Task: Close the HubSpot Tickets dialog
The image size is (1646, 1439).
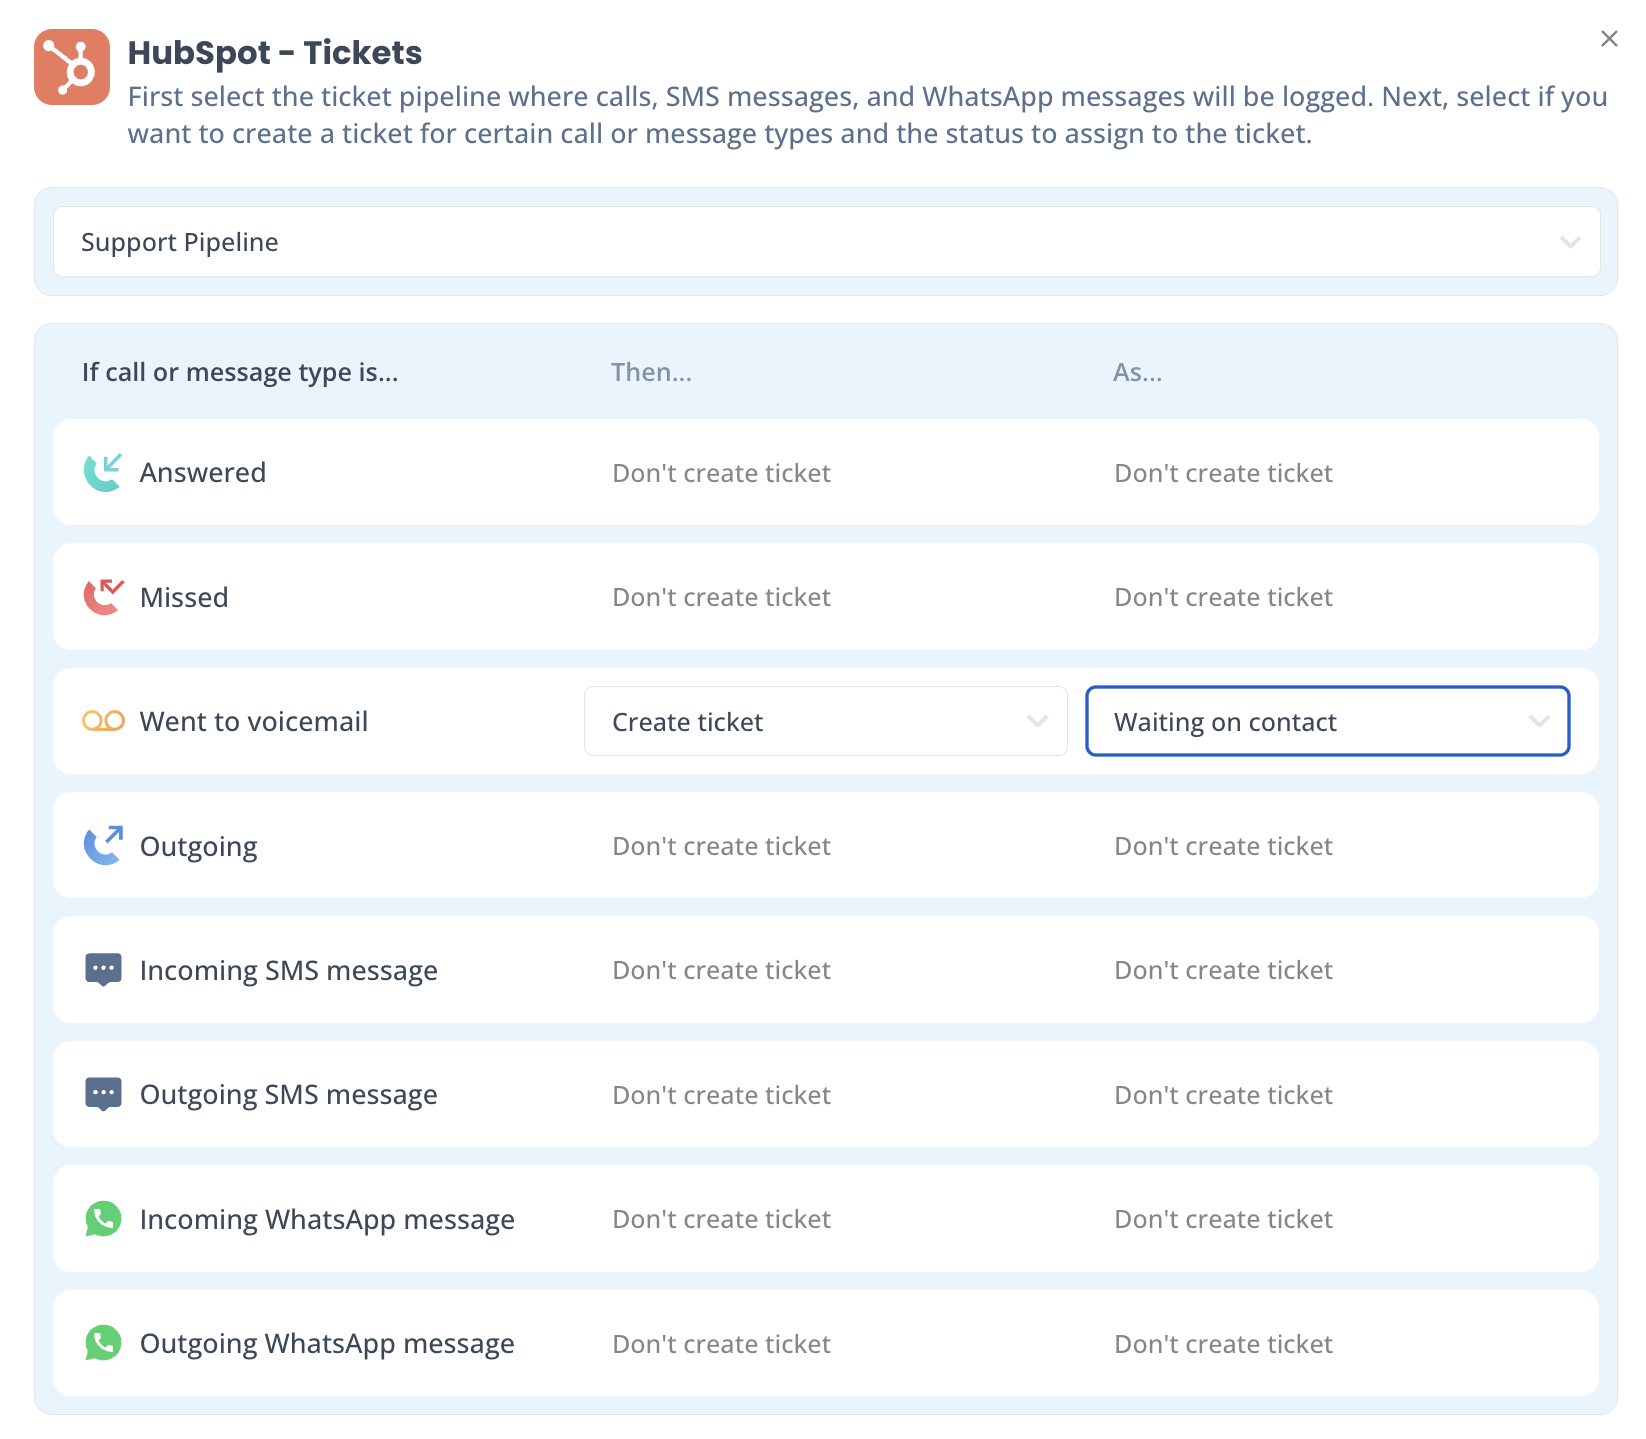Action: pos(1609,38)
